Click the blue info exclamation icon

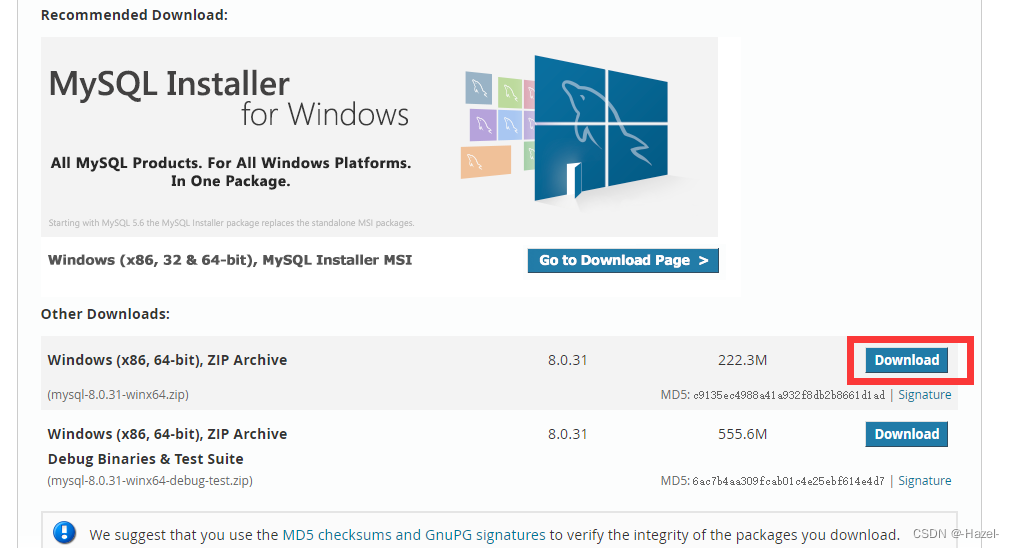(64, 533)
